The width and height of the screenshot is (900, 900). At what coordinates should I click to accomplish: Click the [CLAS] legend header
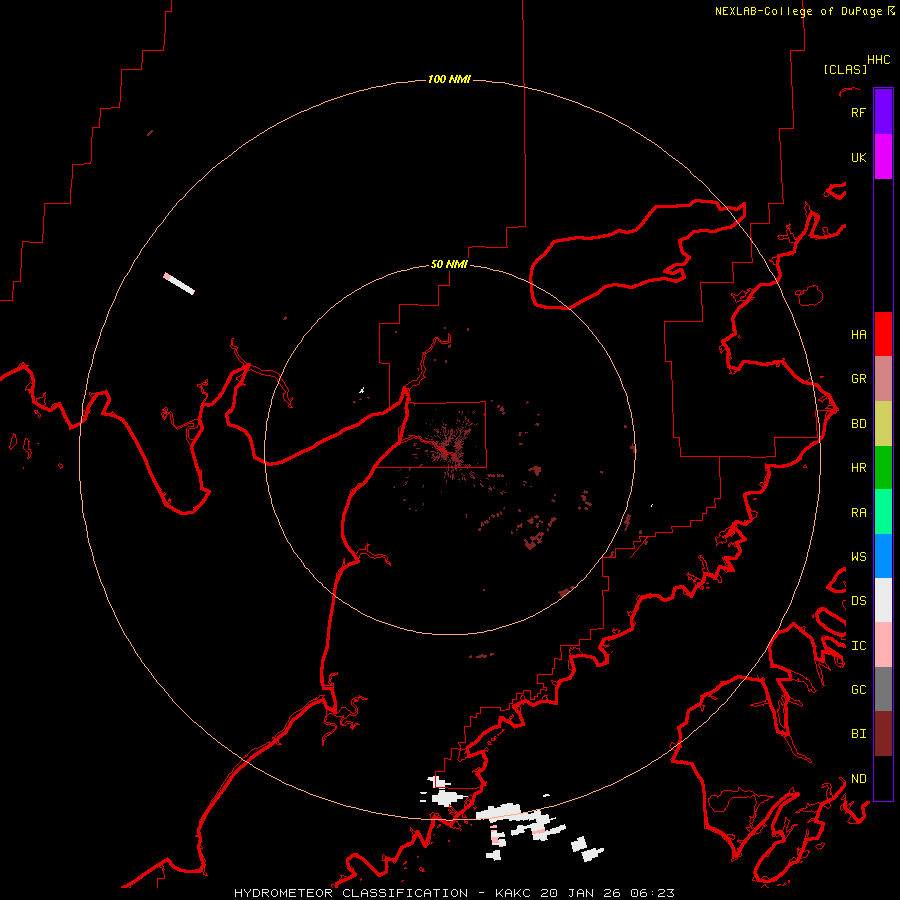845,69
